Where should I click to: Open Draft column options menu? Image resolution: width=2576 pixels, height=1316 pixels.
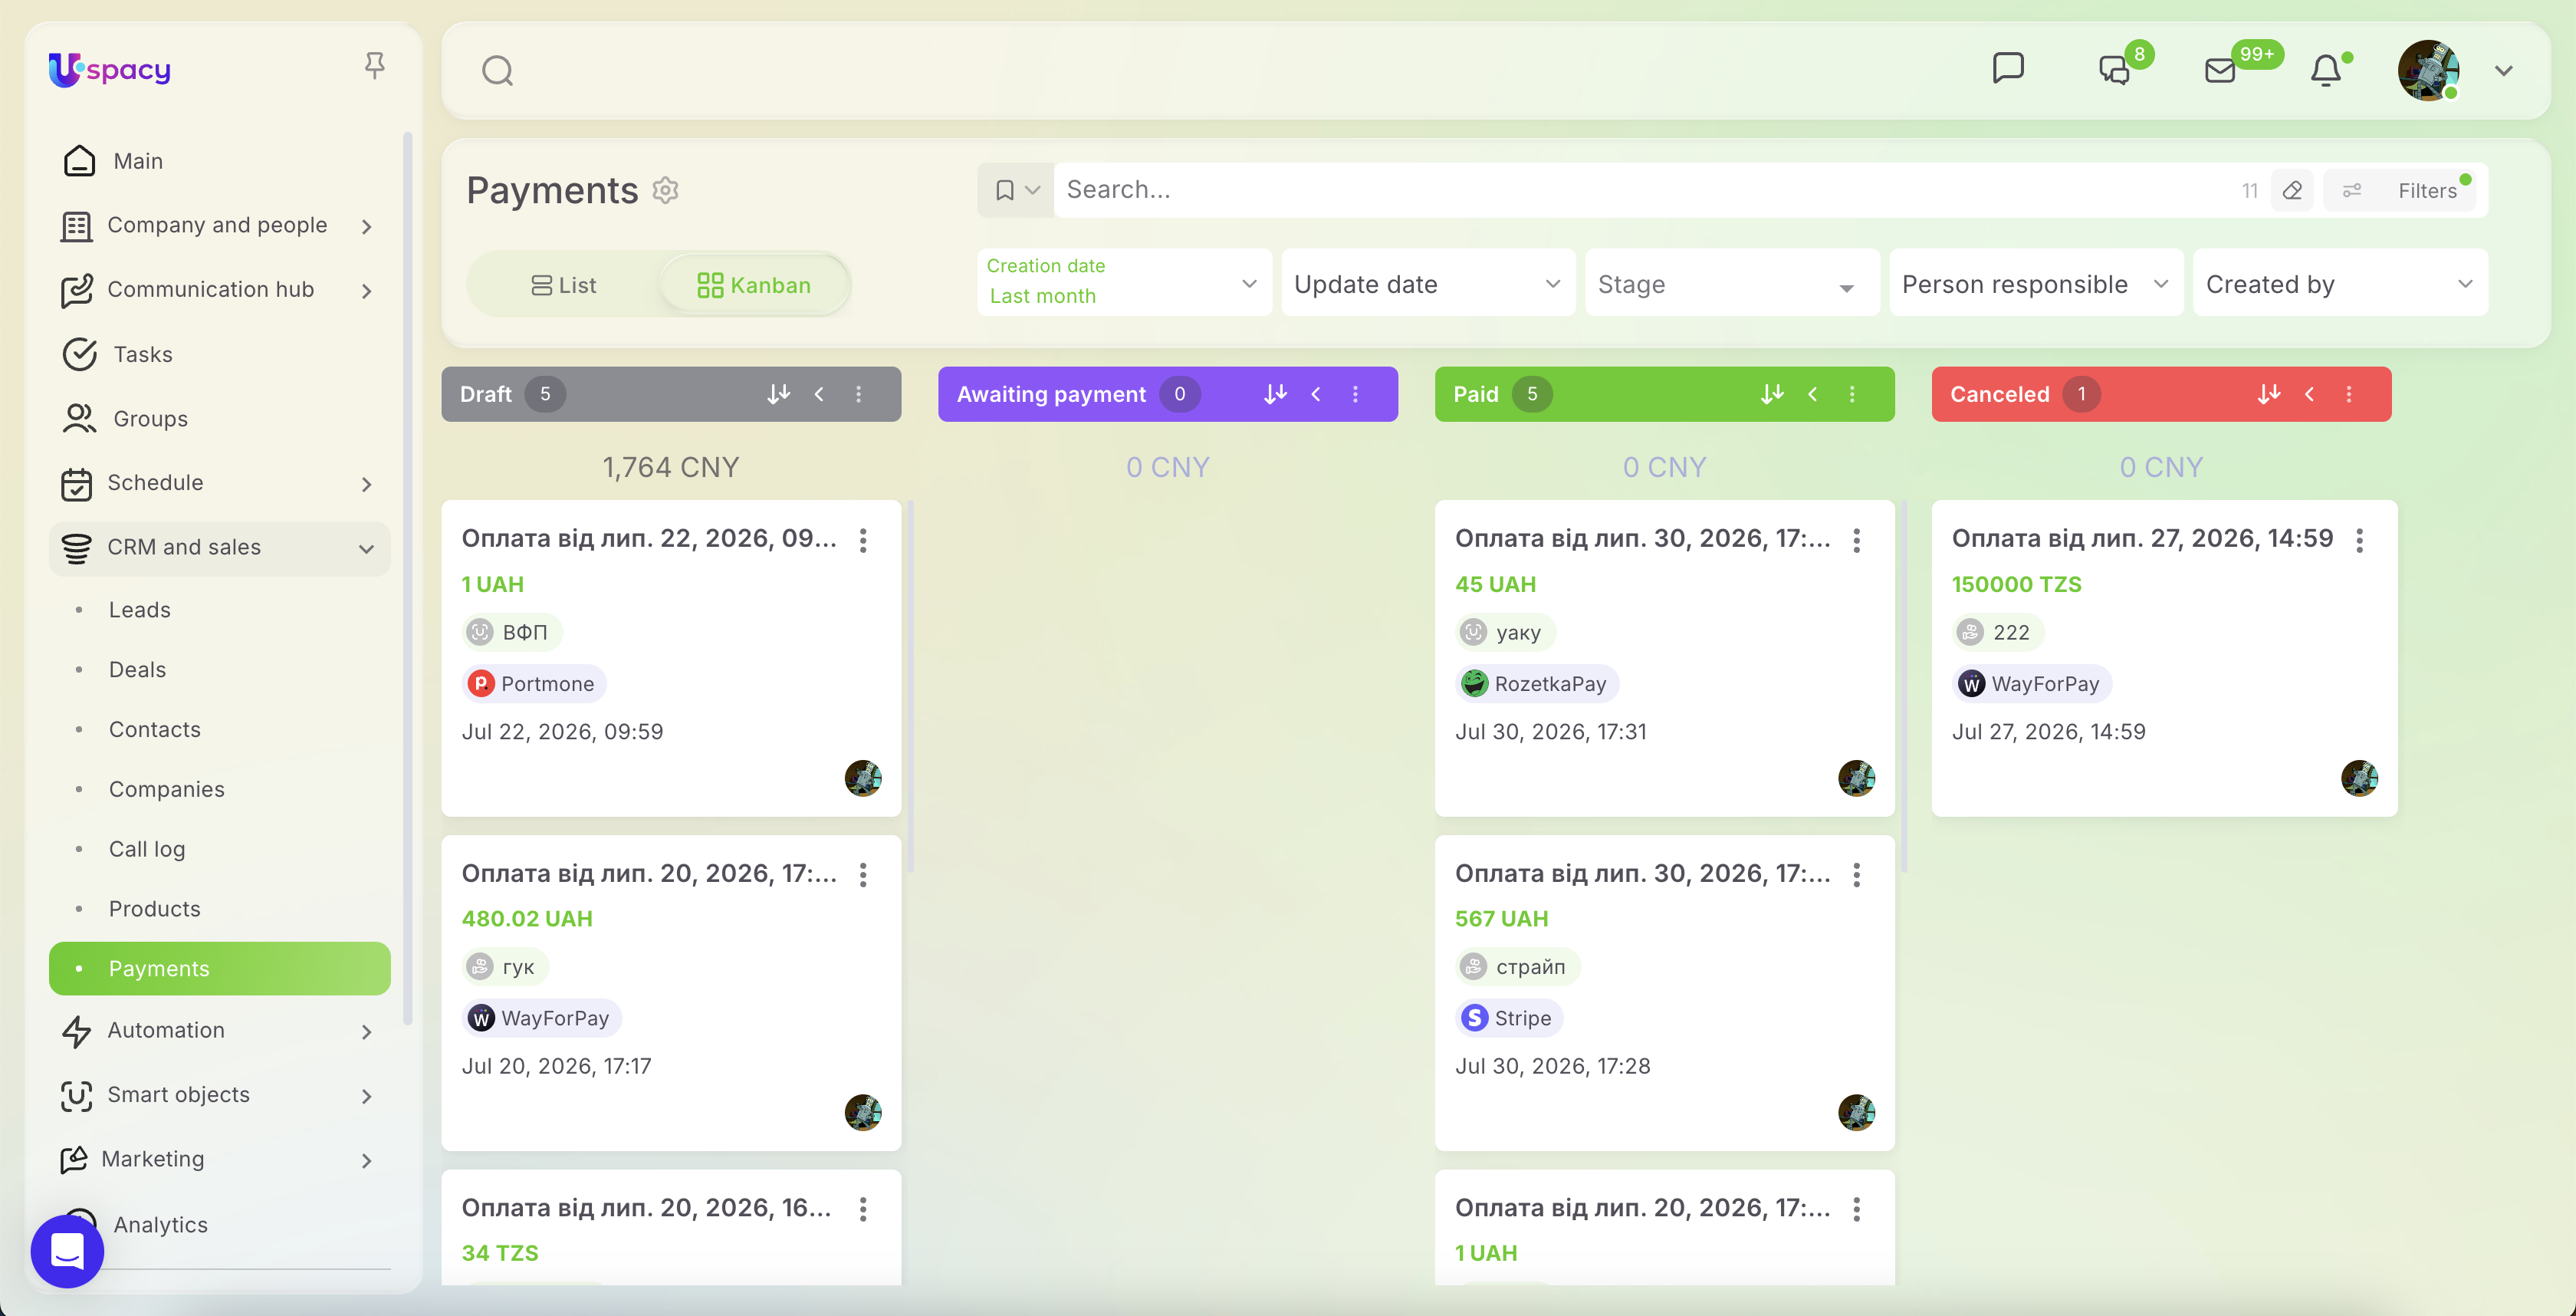click(x=858, y=394)
